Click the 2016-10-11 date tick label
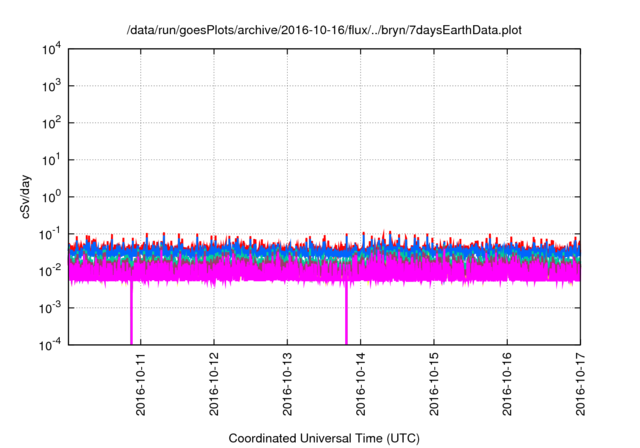Screen dimensions: 640x448 click(x=140, y=384)
